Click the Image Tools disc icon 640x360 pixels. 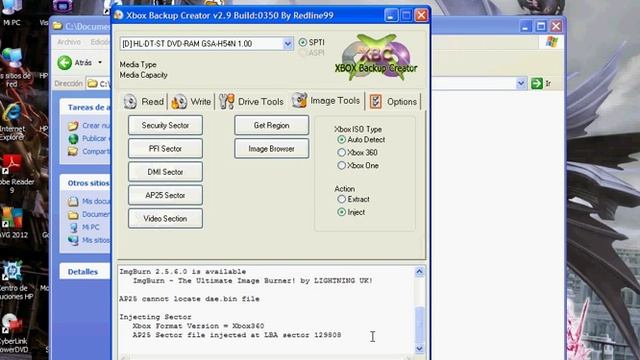[299, 100]
